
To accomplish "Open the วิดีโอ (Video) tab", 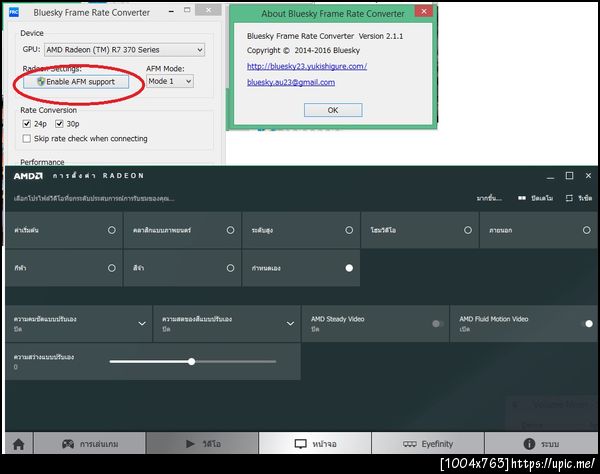I will [x=203, y=444].
